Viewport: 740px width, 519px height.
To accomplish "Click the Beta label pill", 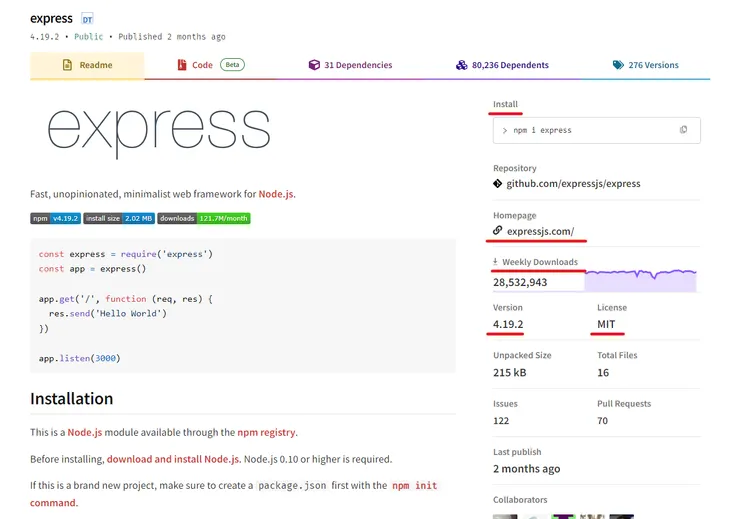I will pos(232,65).
